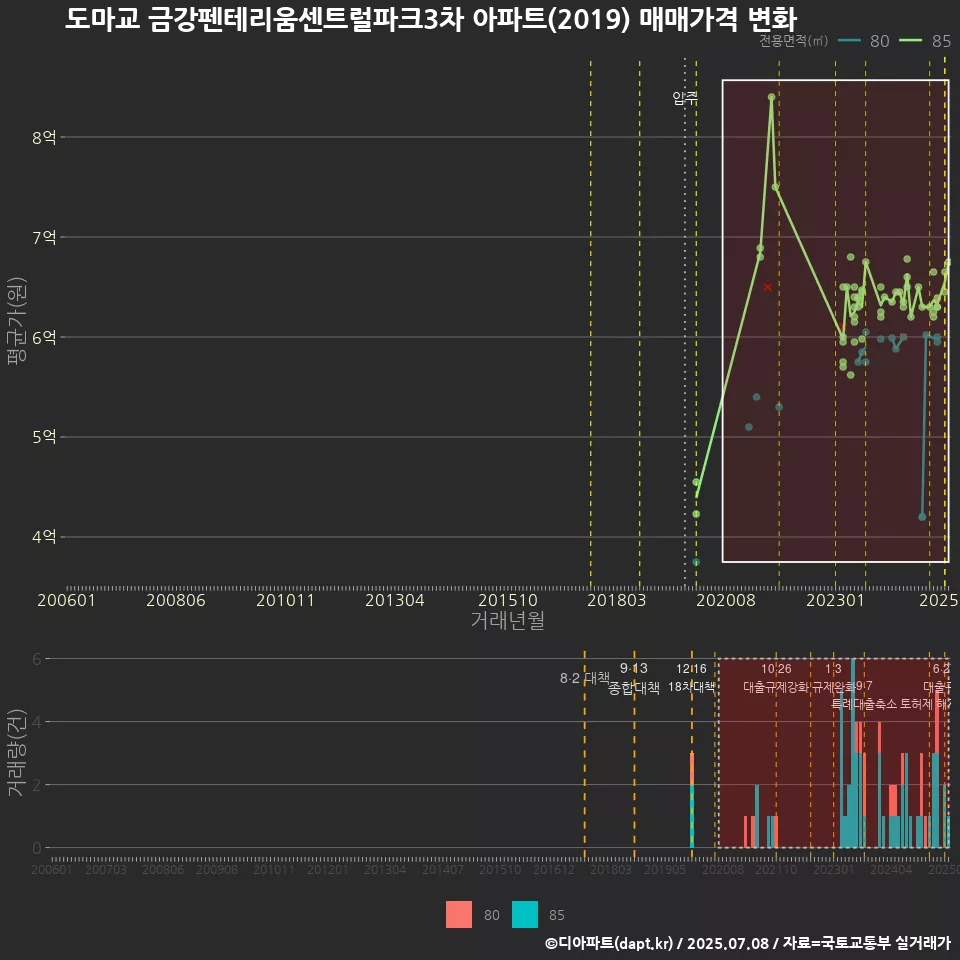Click the '종합대책' annotation text
The height and width of the screenshot is (960, 960).
(634, 688)
